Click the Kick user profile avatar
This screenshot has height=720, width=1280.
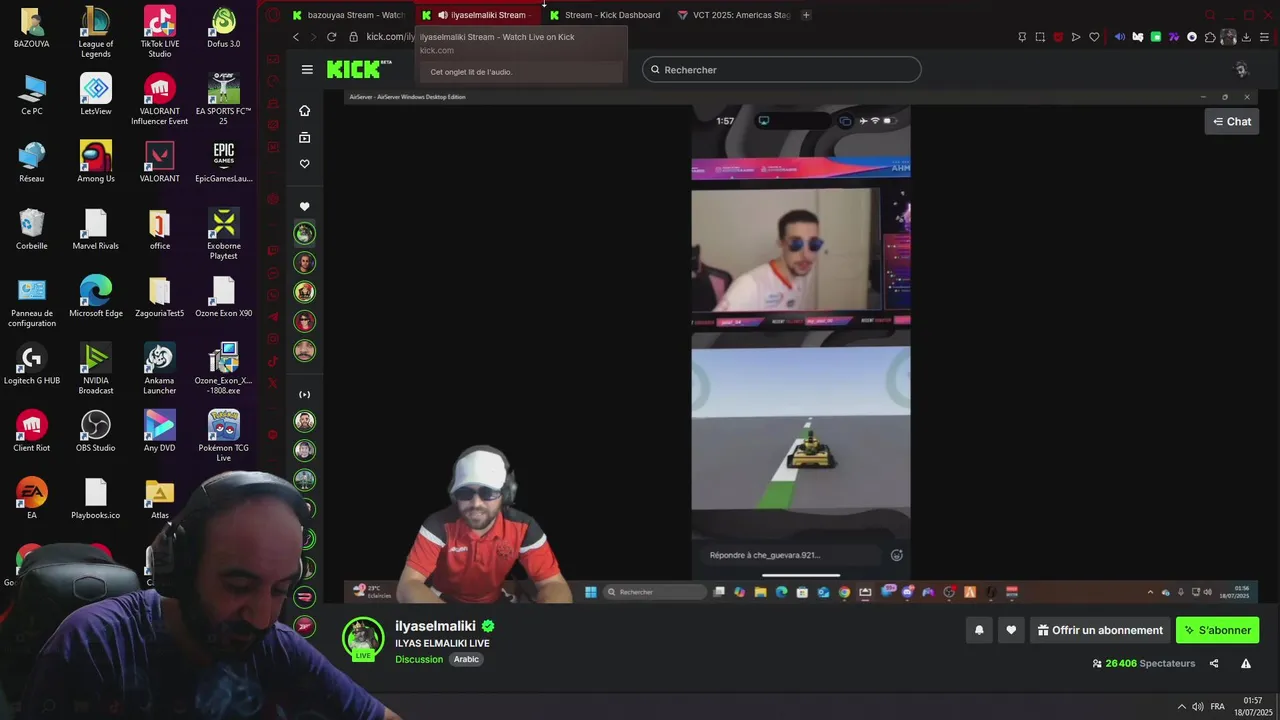pos(1242,70)
